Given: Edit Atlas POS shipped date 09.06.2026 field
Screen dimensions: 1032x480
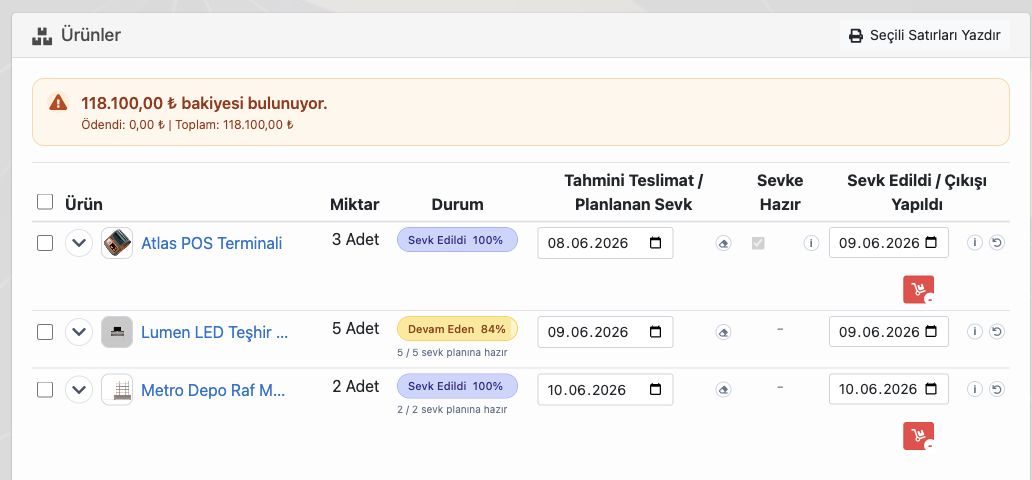Looking at the screenshot, I should pos(889,243).
